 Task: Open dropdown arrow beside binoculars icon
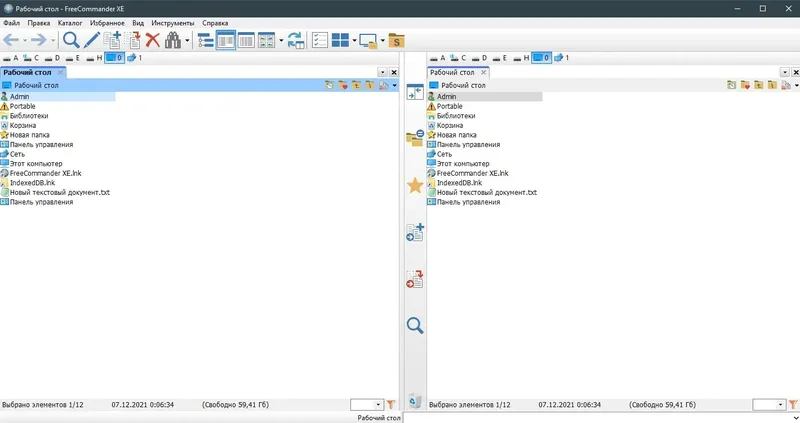click(187, 40)
